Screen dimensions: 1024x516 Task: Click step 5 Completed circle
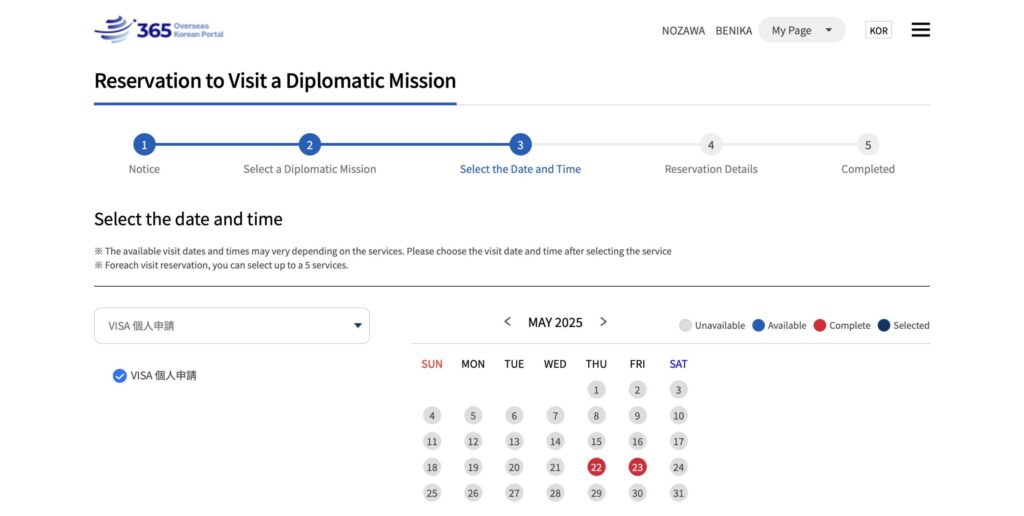(x=868, y=145)
